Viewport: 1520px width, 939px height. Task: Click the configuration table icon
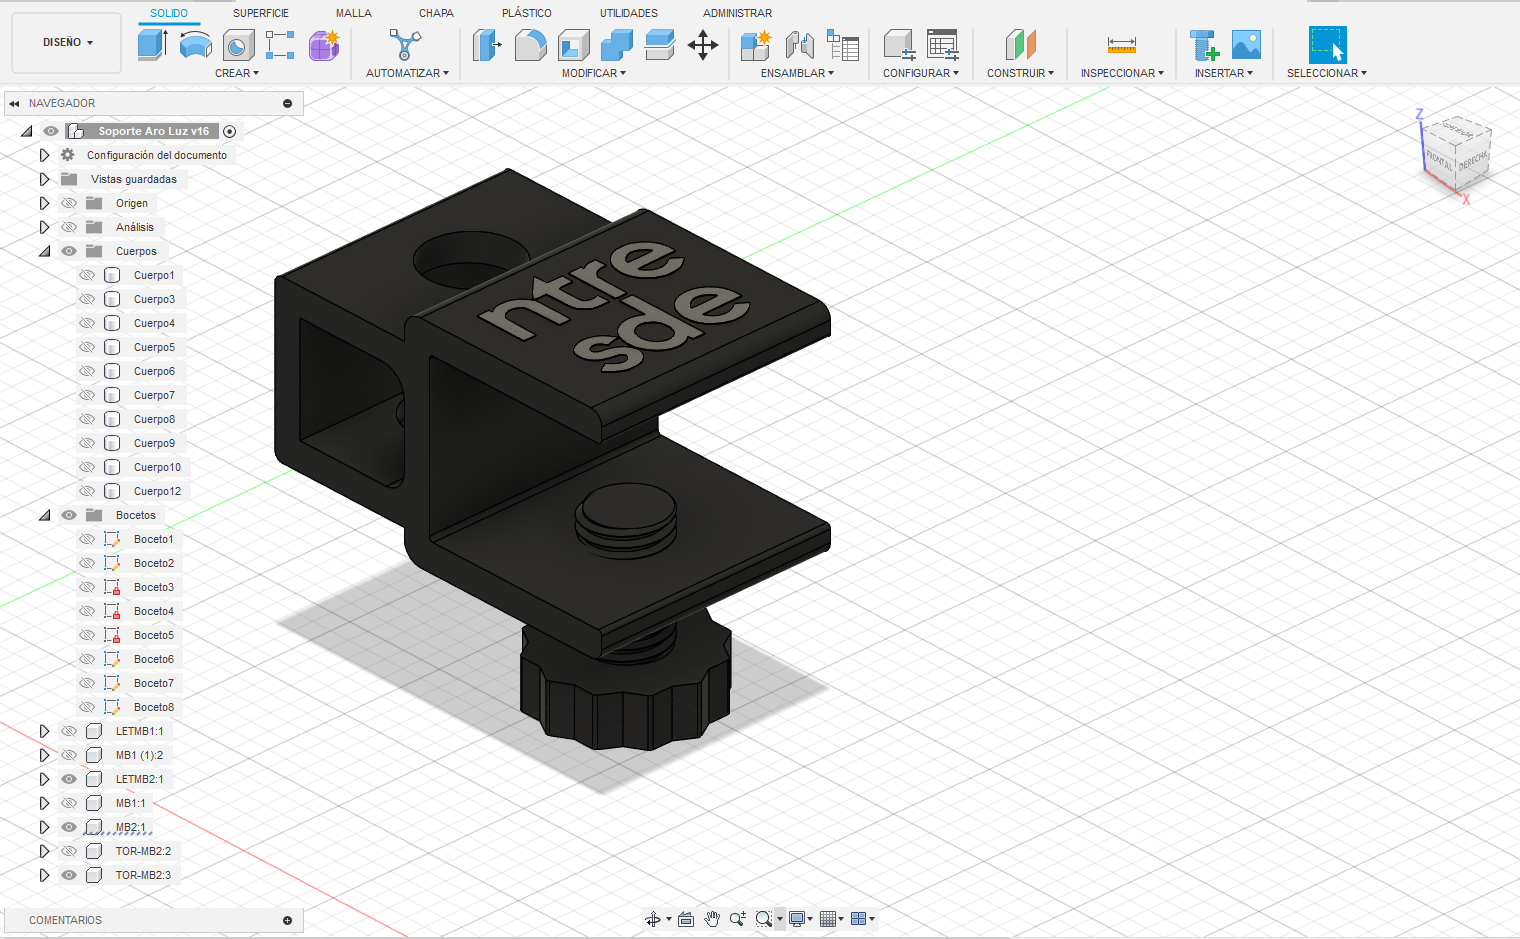(x=942, y=45)
